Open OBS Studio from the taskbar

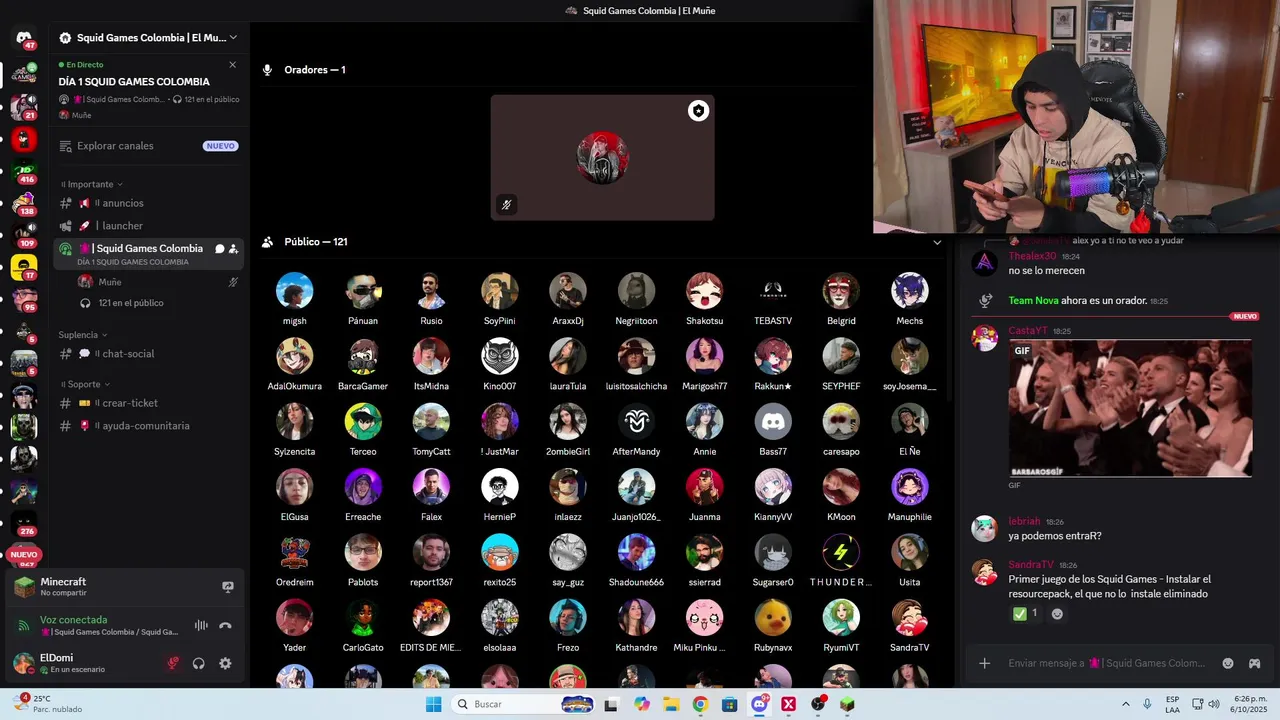[x=818, y=704]
